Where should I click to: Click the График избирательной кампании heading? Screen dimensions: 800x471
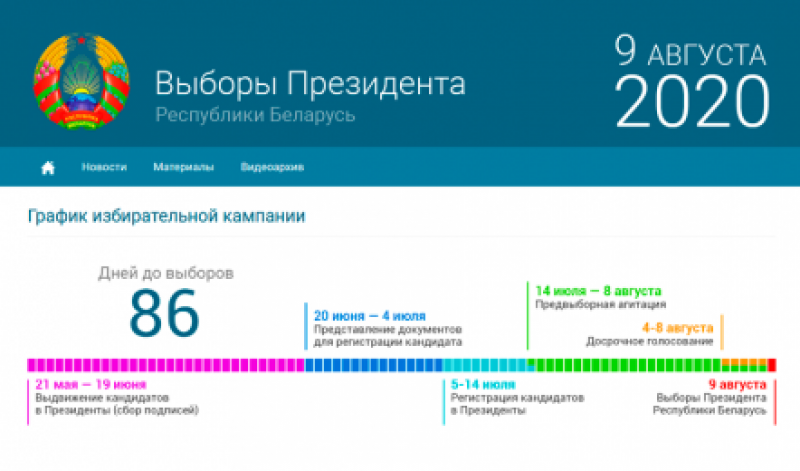(166, 216)
